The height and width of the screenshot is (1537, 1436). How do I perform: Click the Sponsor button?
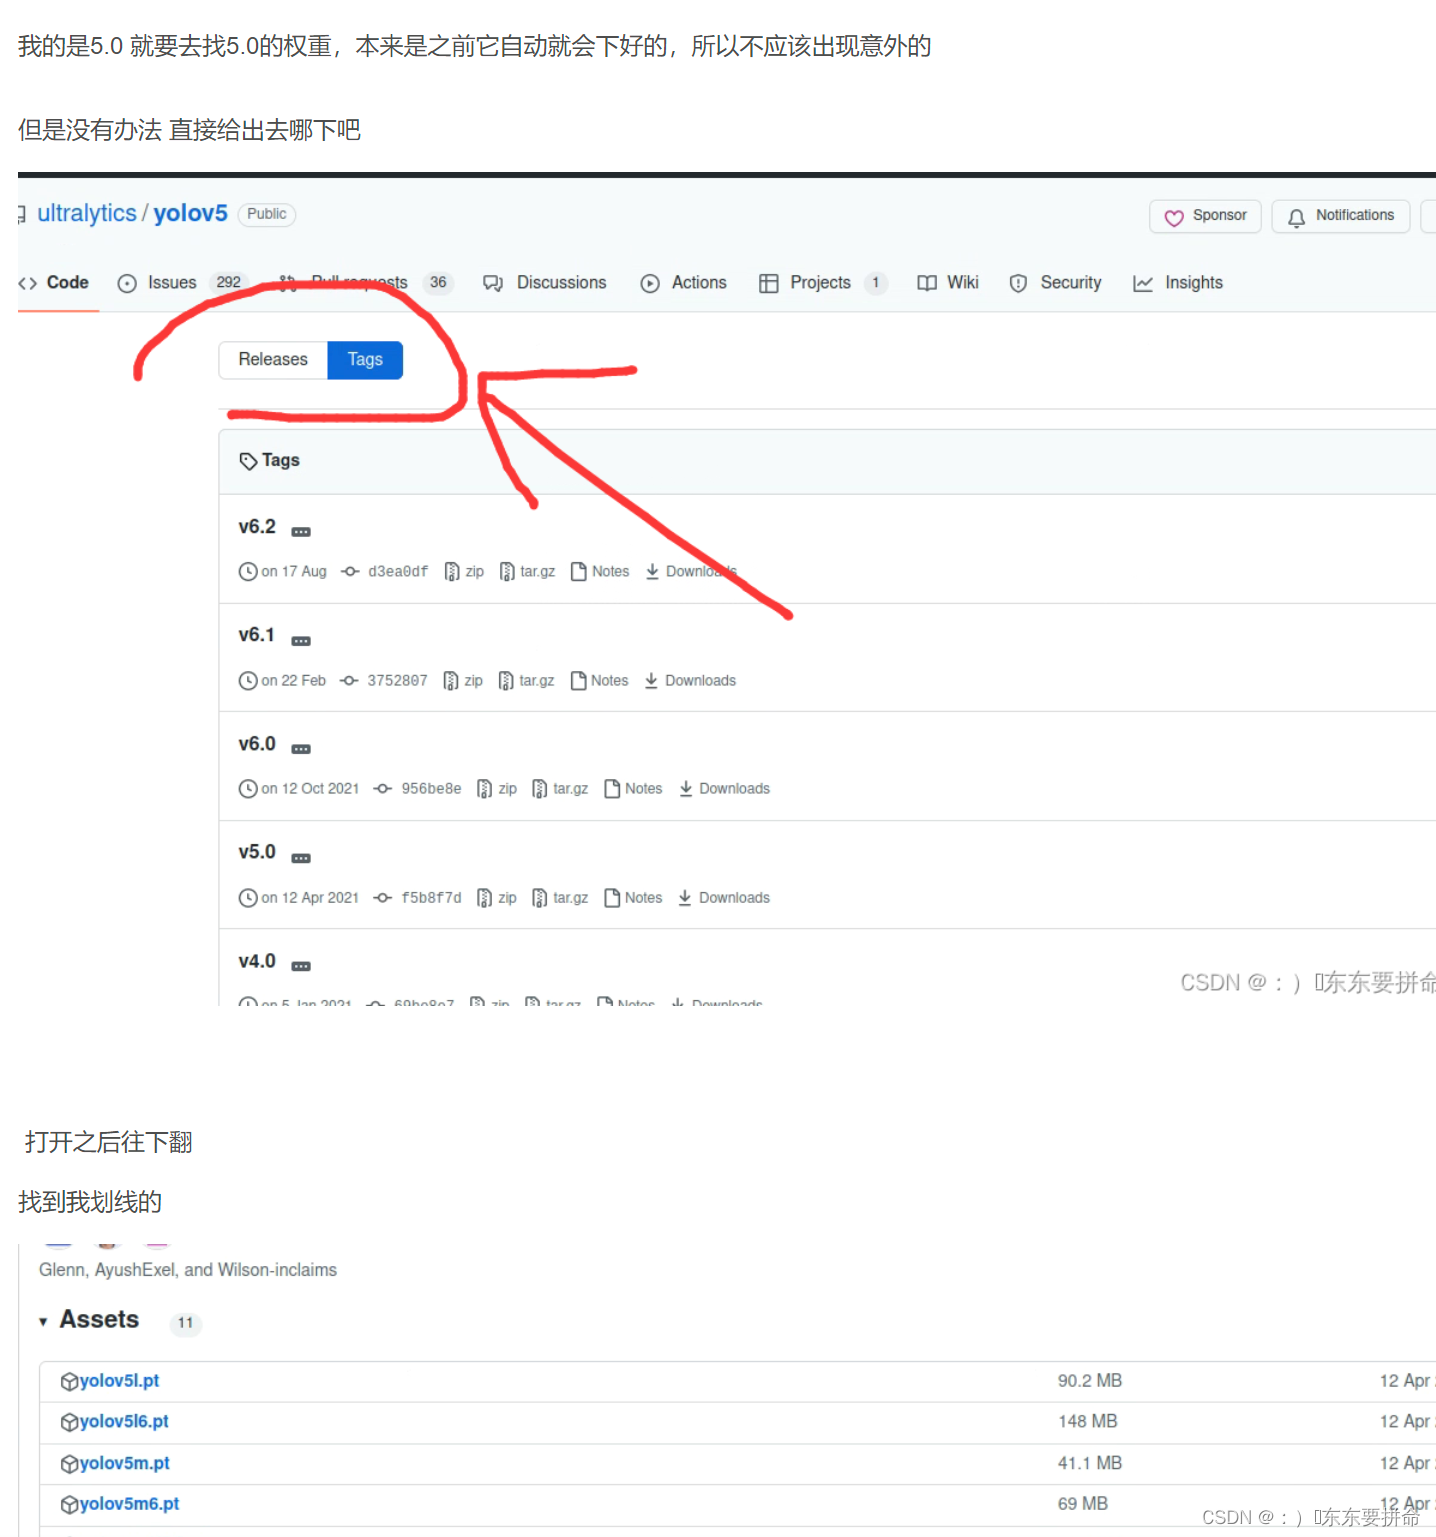coord(1205,216)
